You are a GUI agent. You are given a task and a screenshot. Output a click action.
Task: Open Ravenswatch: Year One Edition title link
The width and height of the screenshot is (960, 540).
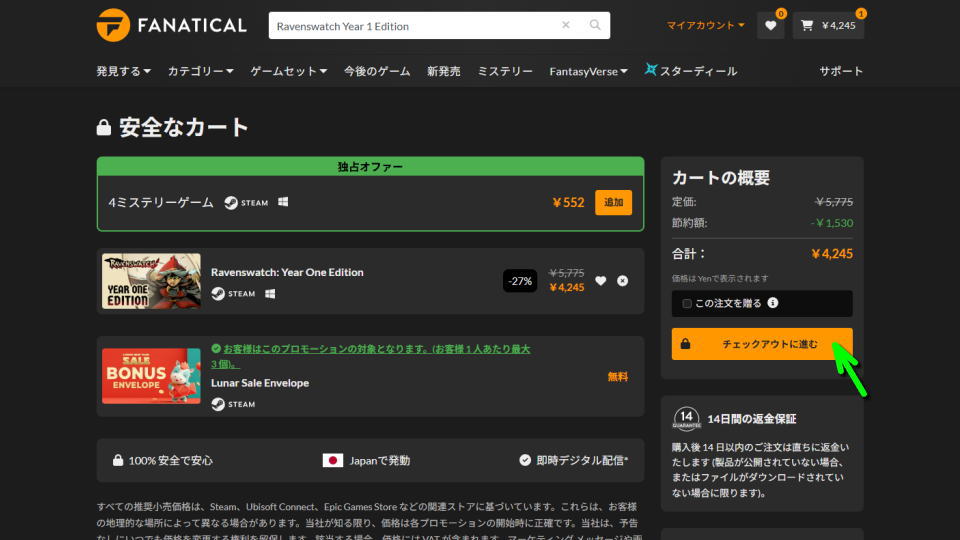point(287,272)
